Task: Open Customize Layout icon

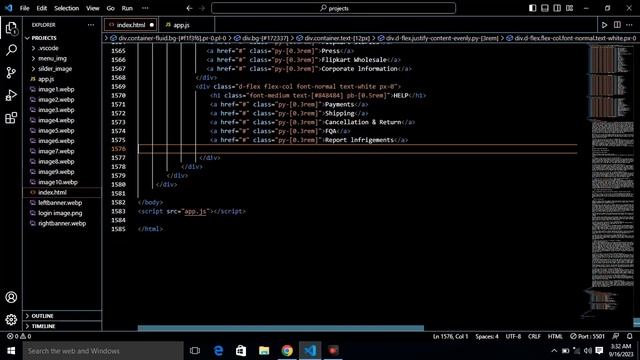Action: point(569,8)
